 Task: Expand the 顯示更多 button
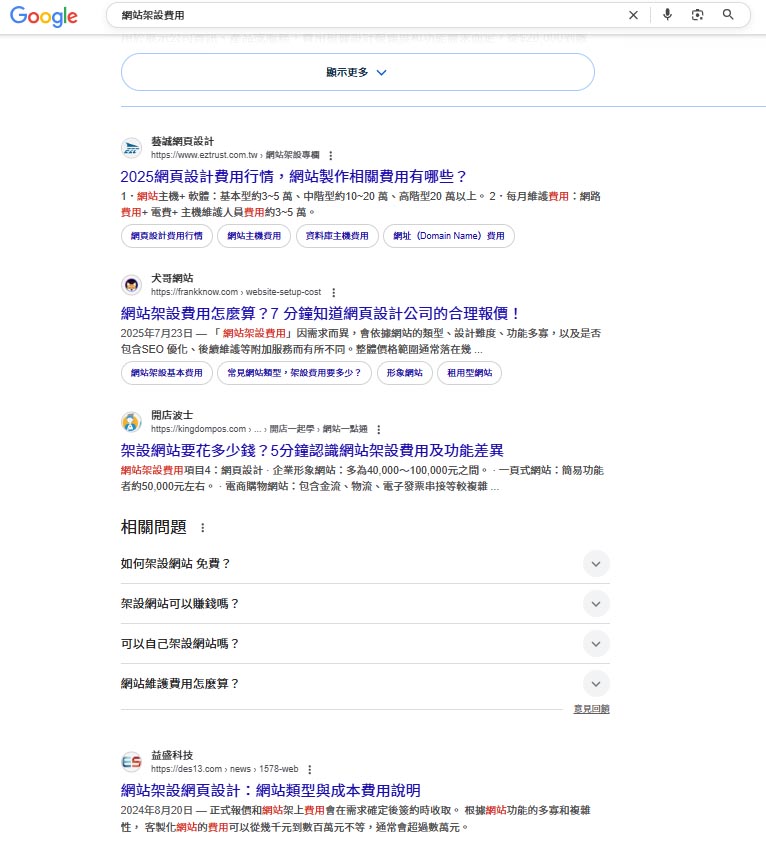358,72
